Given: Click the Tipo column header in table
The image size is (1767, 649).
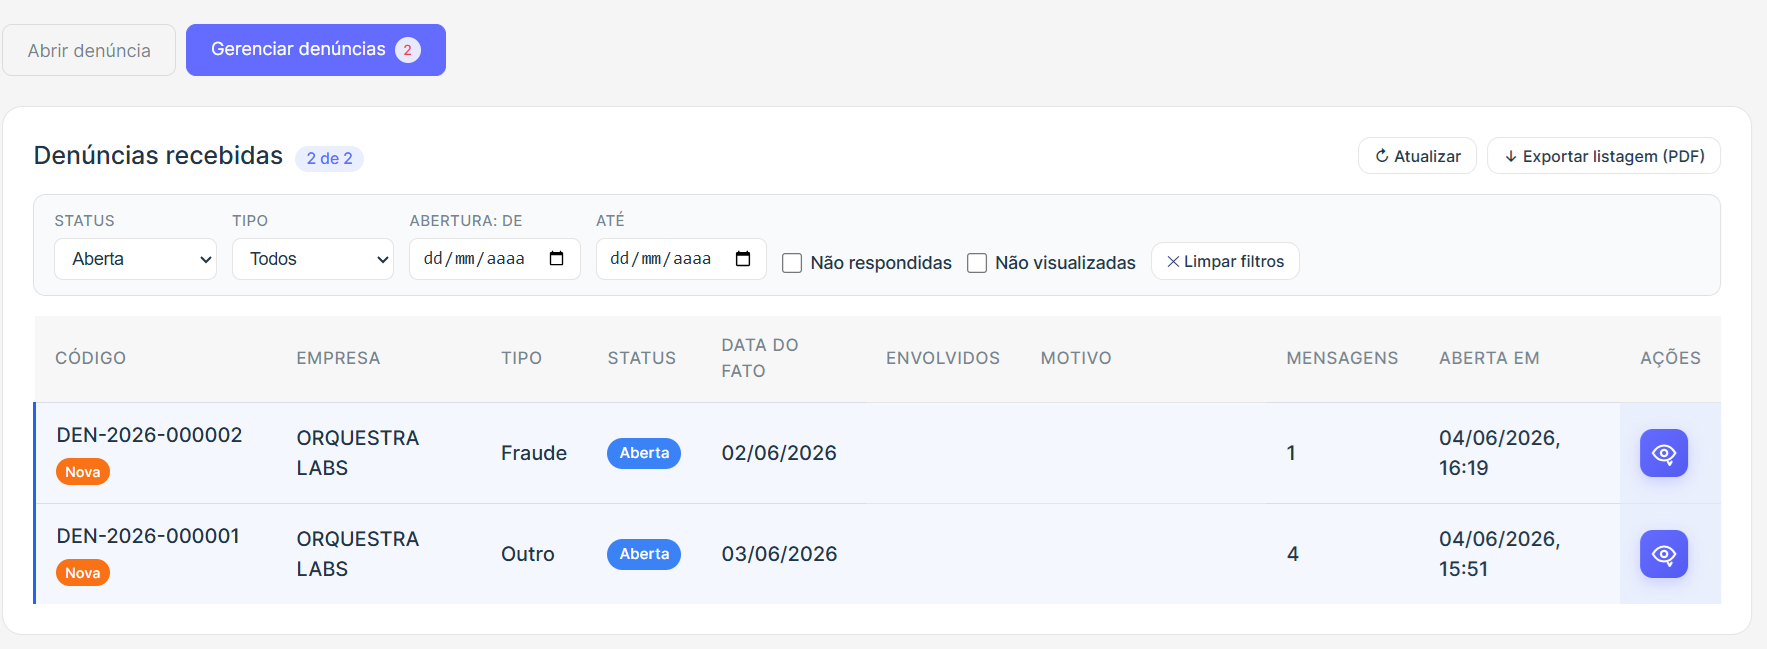Looking at the screenshot, I should (521, 358).
